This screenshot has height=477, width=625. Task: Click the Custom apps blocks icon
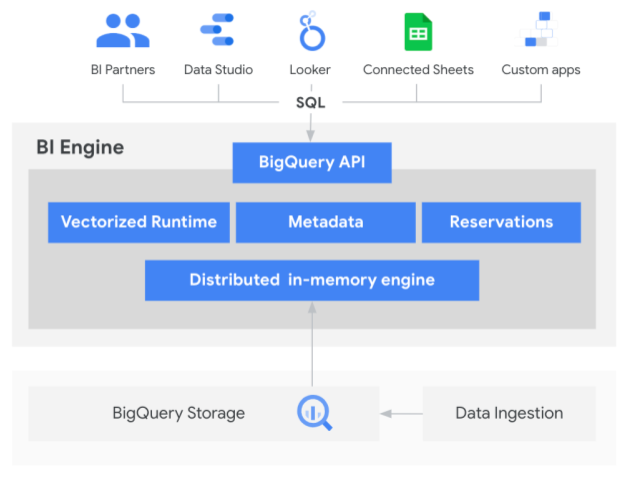(x=537, y=29)
